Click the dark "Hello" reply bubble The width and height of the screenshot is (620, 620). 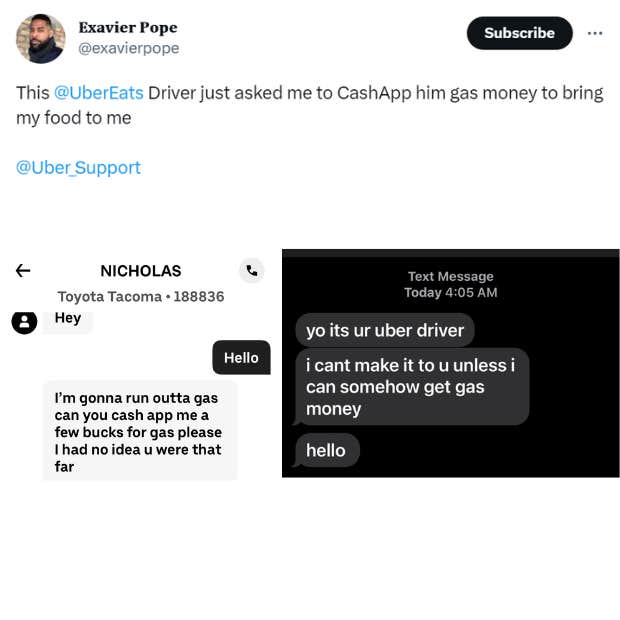coord(241,358)
